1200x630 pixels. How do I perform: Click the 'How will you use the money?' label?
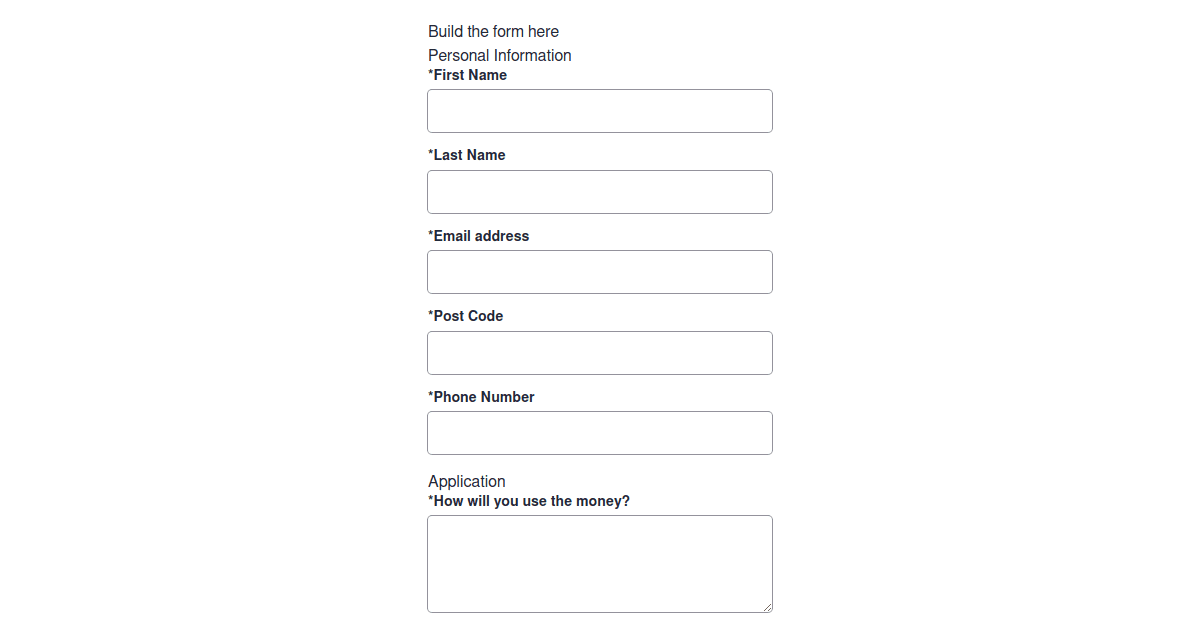coord(532,501)
